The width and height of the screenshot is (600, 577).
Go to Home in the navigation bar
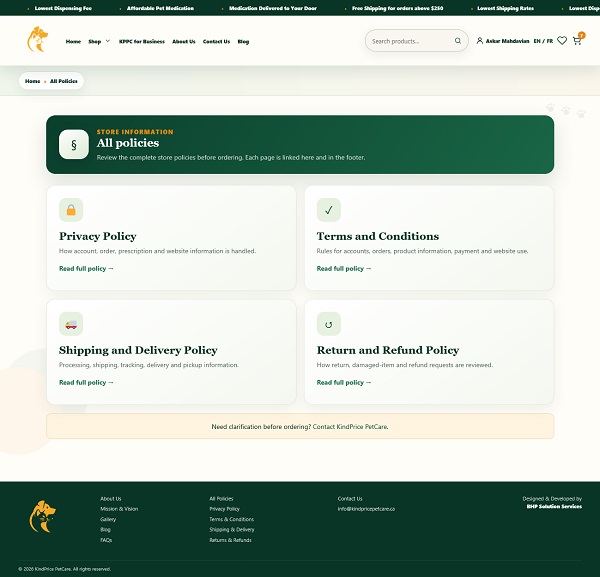tap(73, 41)
